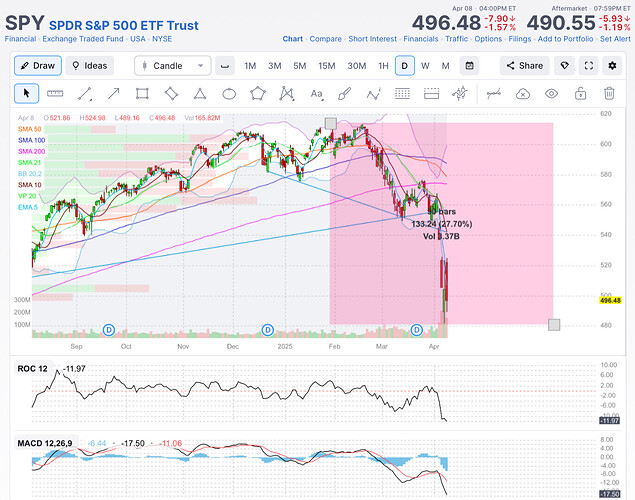This screenshot has width=635, height=500.
Task: Click the NYSE exchange link
Action: coord(162,39)
